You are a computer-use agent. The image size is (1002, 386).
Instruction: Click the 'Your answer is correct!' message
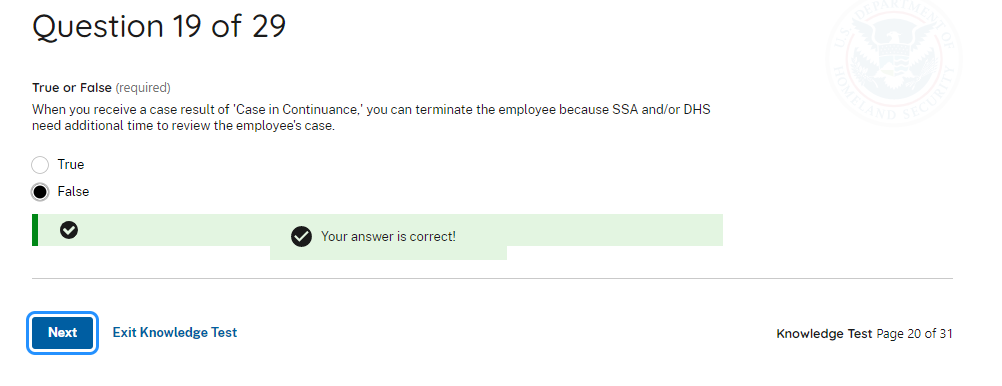(x=389, y=236)
